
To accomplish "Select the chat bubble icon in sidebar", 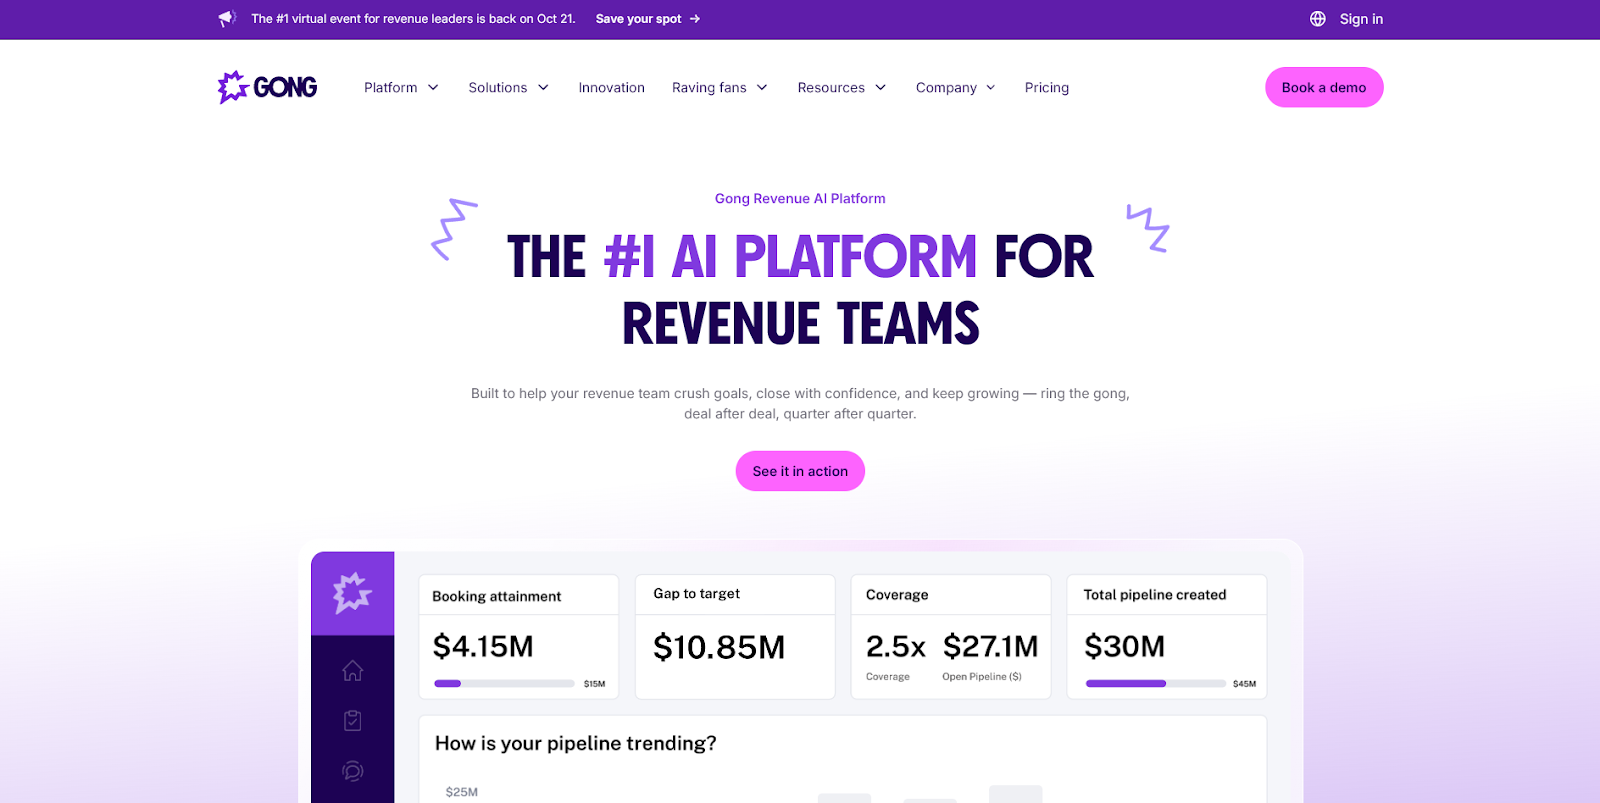I will tap(352, 771).
